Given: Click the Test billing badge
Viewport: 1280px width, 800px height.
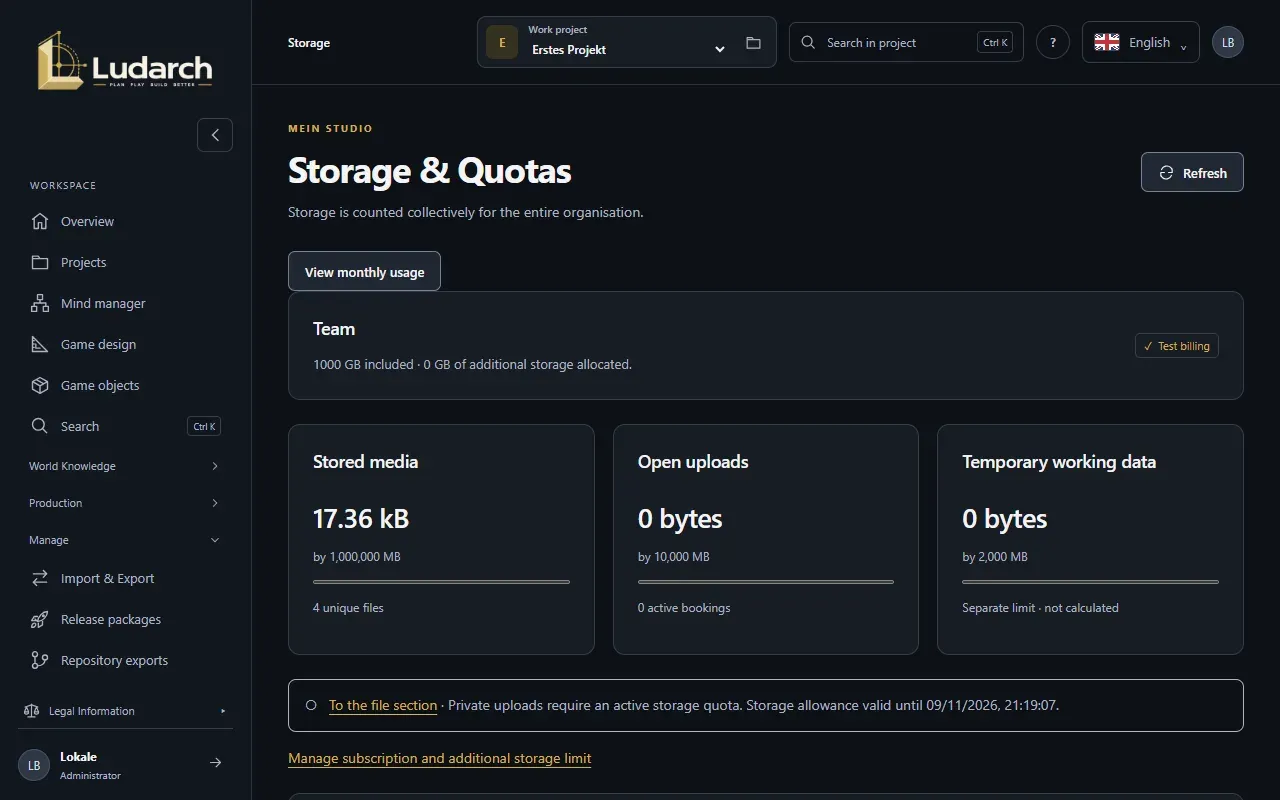Looking at the screenshot, I should [x=1177, y=346].
